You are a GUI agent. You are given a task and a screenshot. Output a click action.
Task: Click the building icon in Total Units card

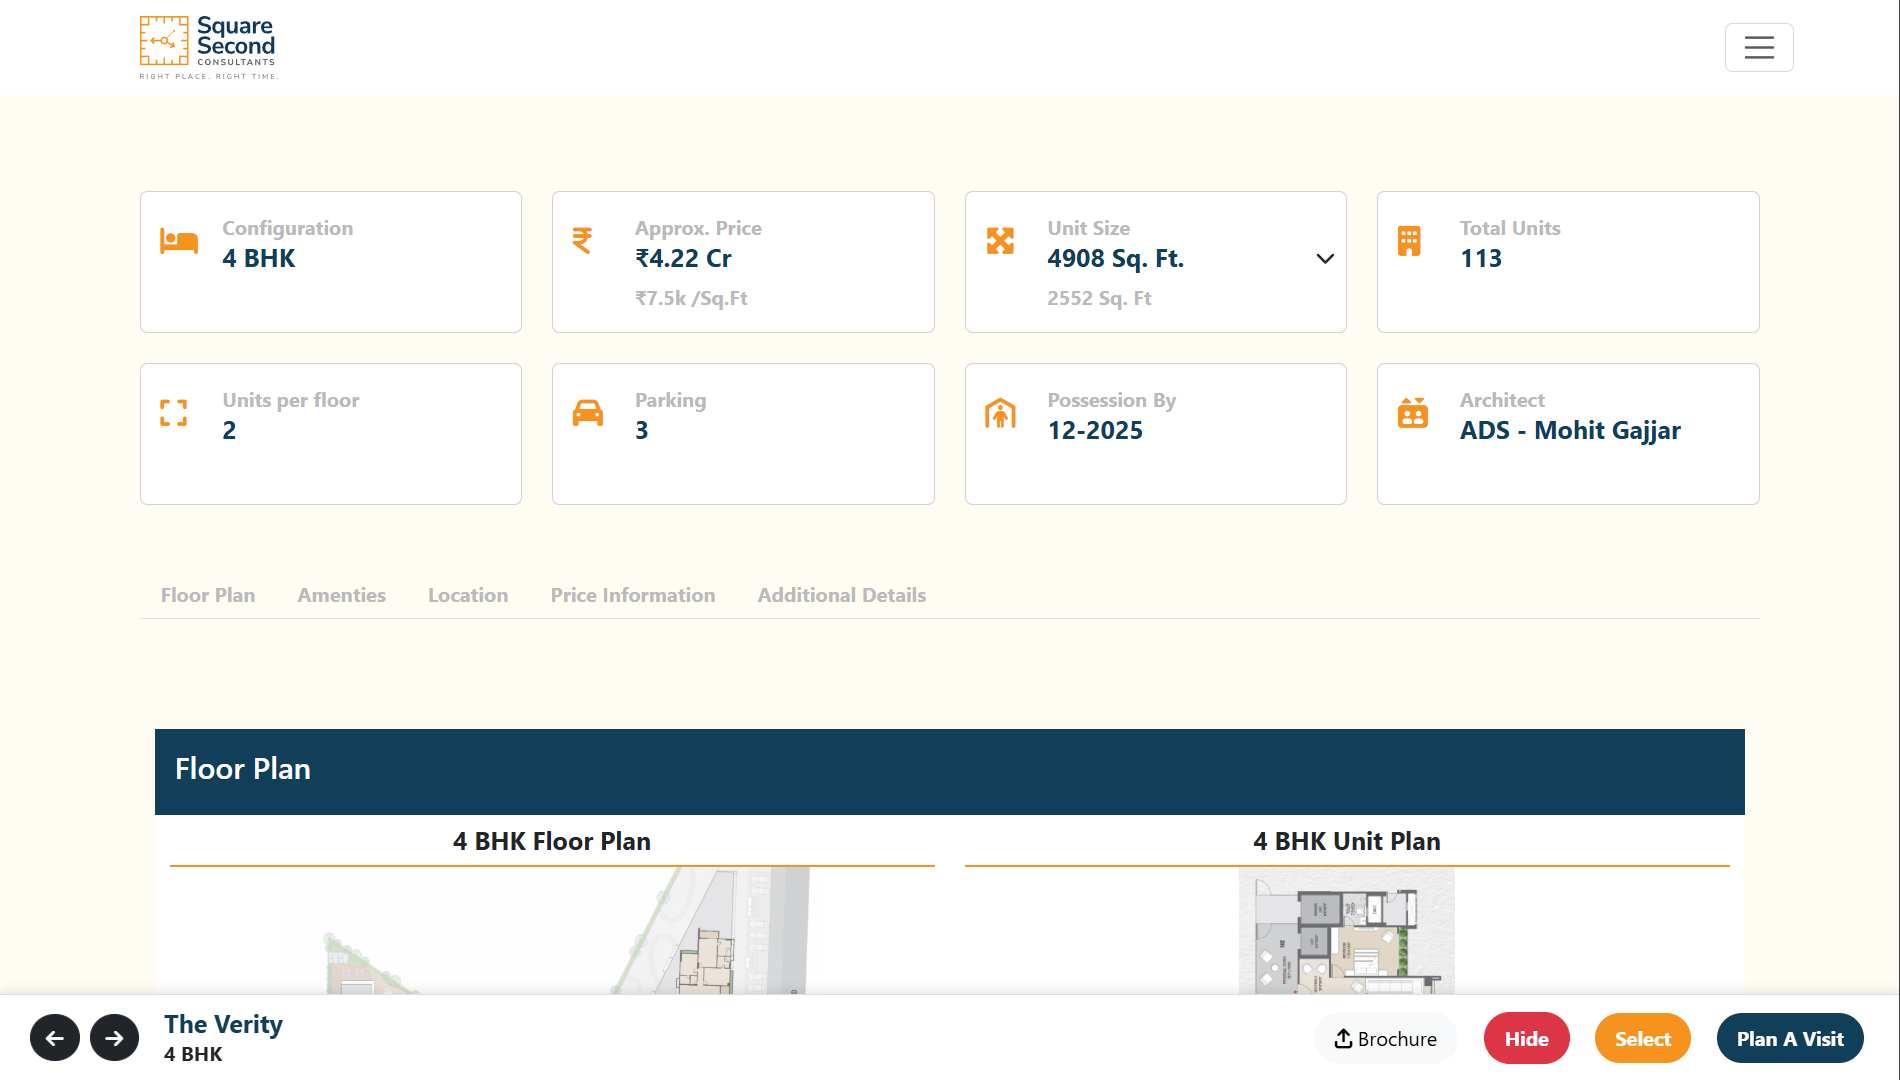(1409, 241)
